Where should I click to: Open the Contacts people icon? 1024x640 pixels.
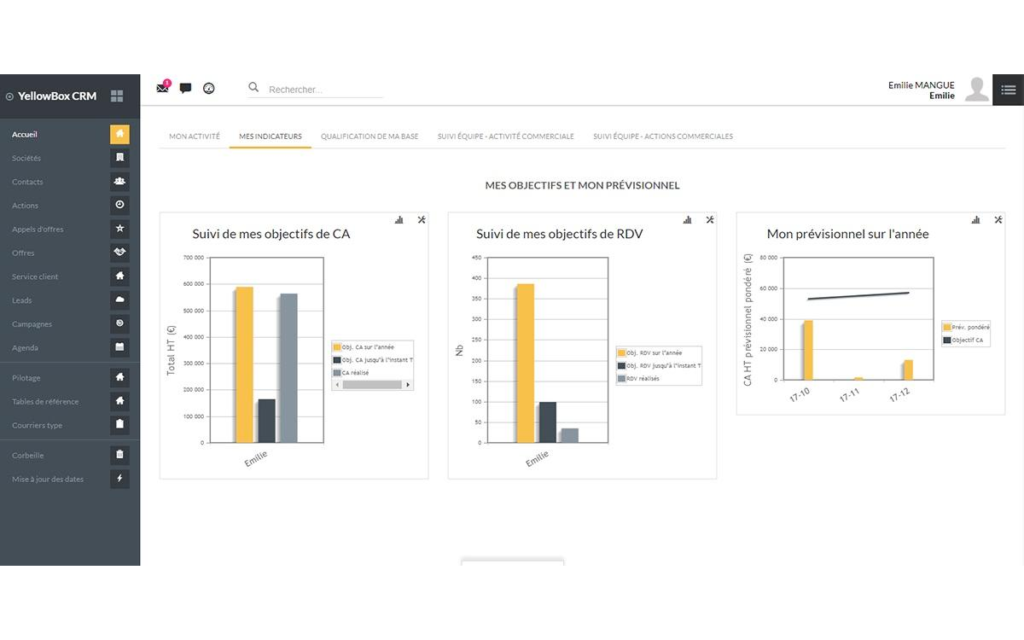(x=120, y=181)
